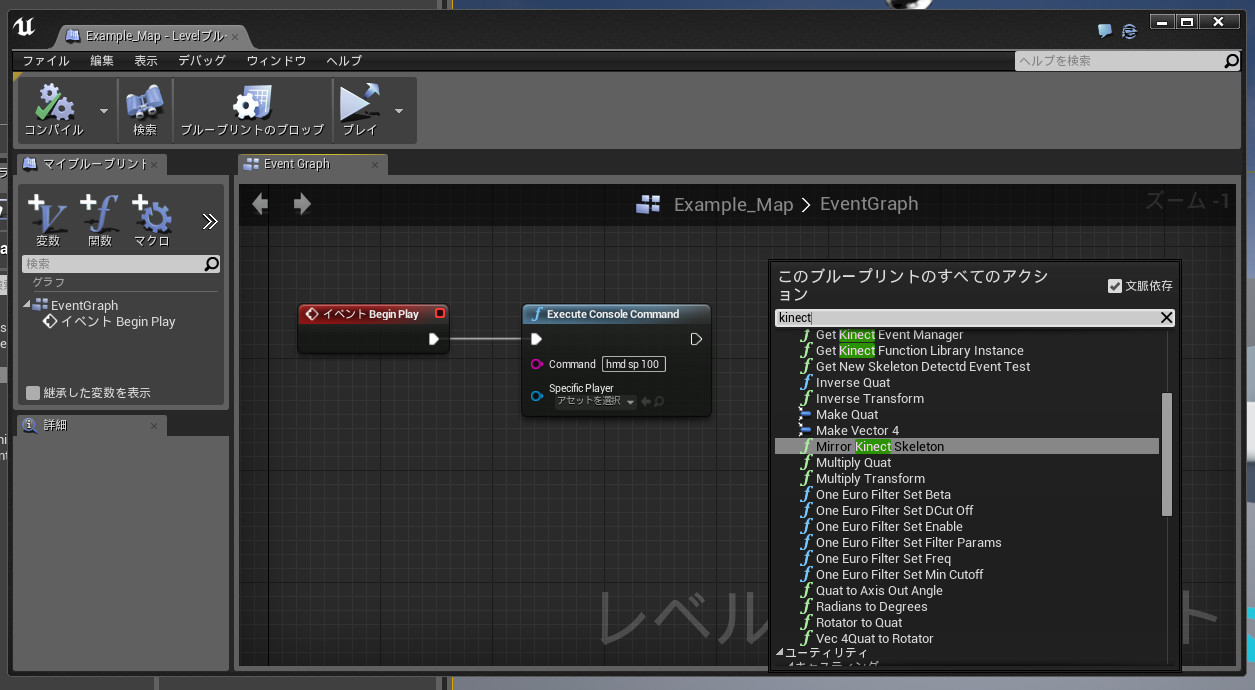The height and width of the screenshot is (690, 1255).
Task: Open the Play options dropdown arrow
Action: [x=399, y=110]
